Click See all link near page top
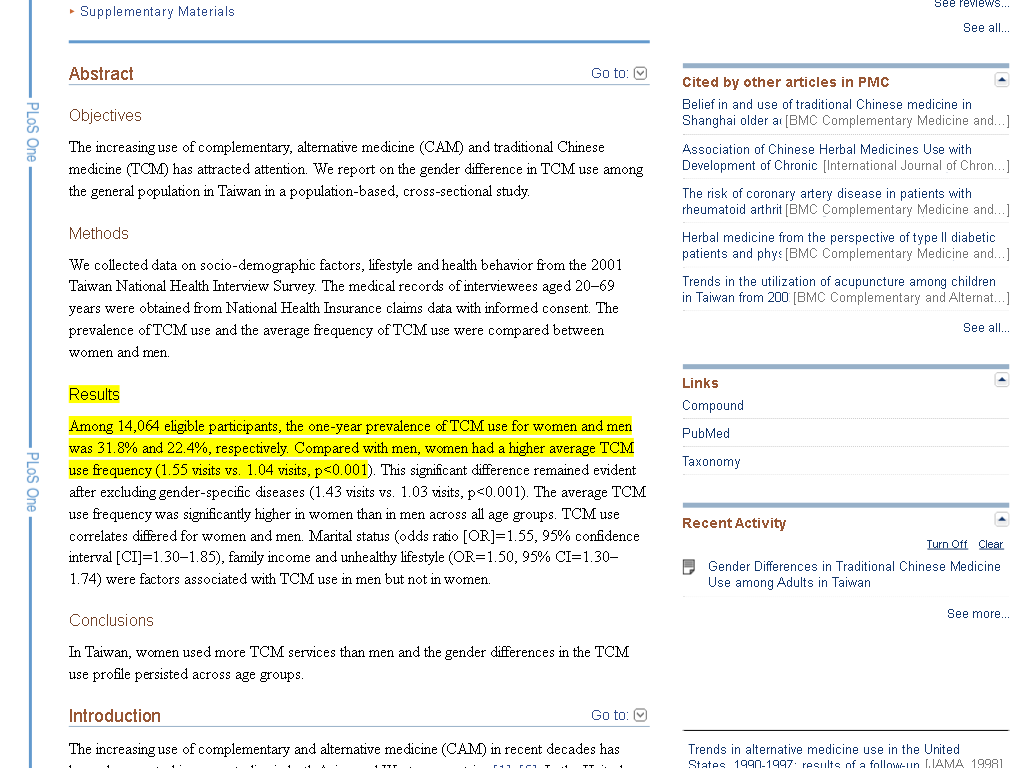 pyautogui.click(x=985, y=27)
